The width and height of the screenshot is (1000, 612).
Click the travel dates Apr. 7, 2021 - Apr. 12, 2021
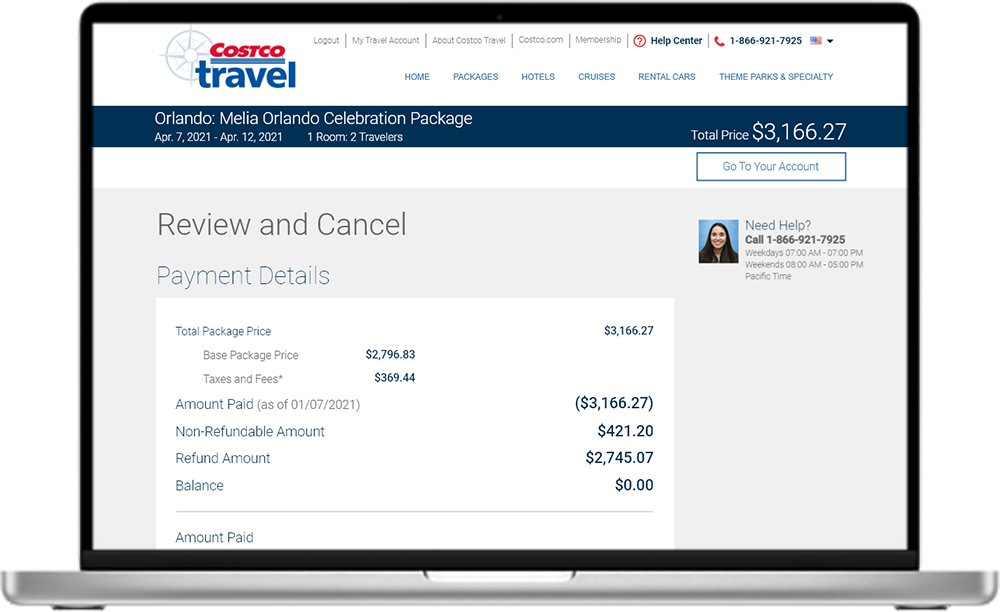click(218, 137)
